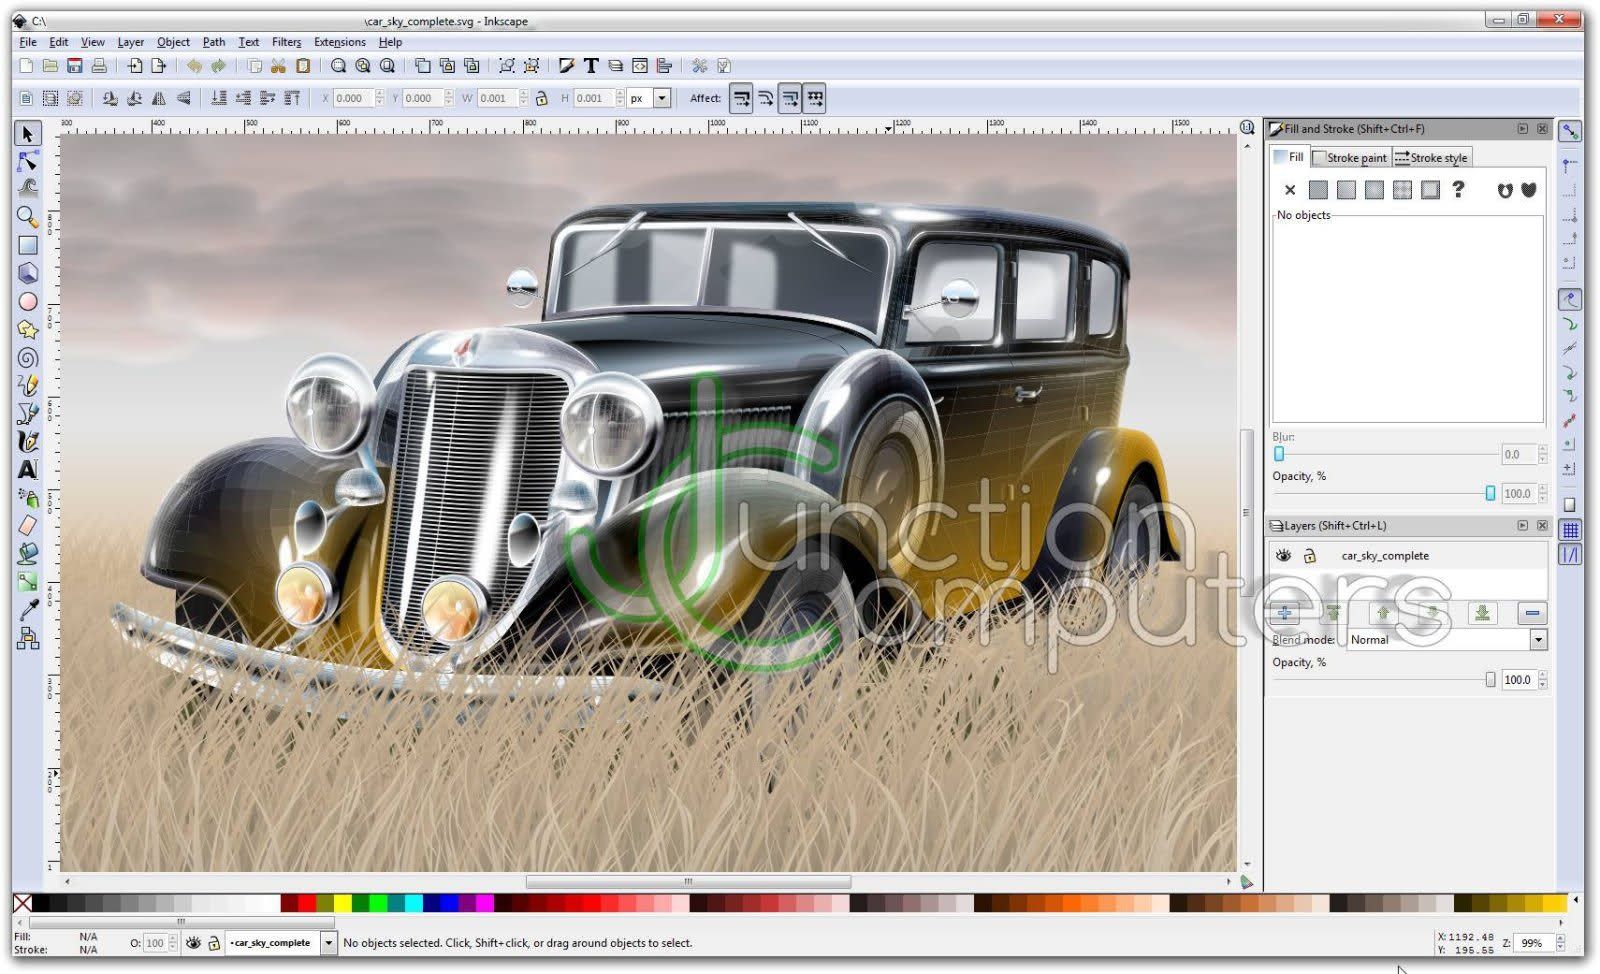The image size is (1600, 974).
Task: Select the Spiral tool
Action: pos(27,358)
